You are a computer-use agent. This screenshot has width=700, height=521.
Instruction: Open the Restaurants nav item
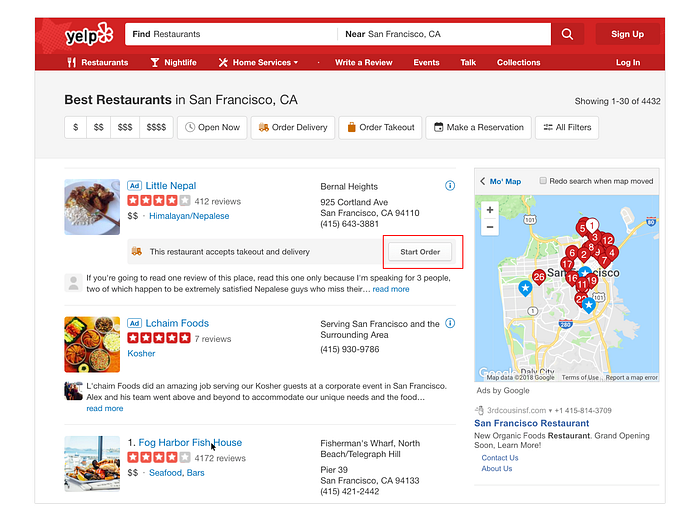[x=98, y=63]
